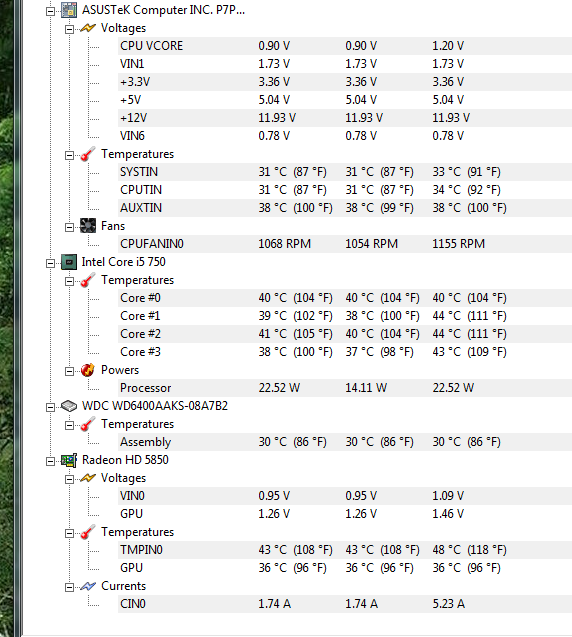Click the Currents graph icon
This screenshot has width=572, height=637.
click(x=88, y=586)
